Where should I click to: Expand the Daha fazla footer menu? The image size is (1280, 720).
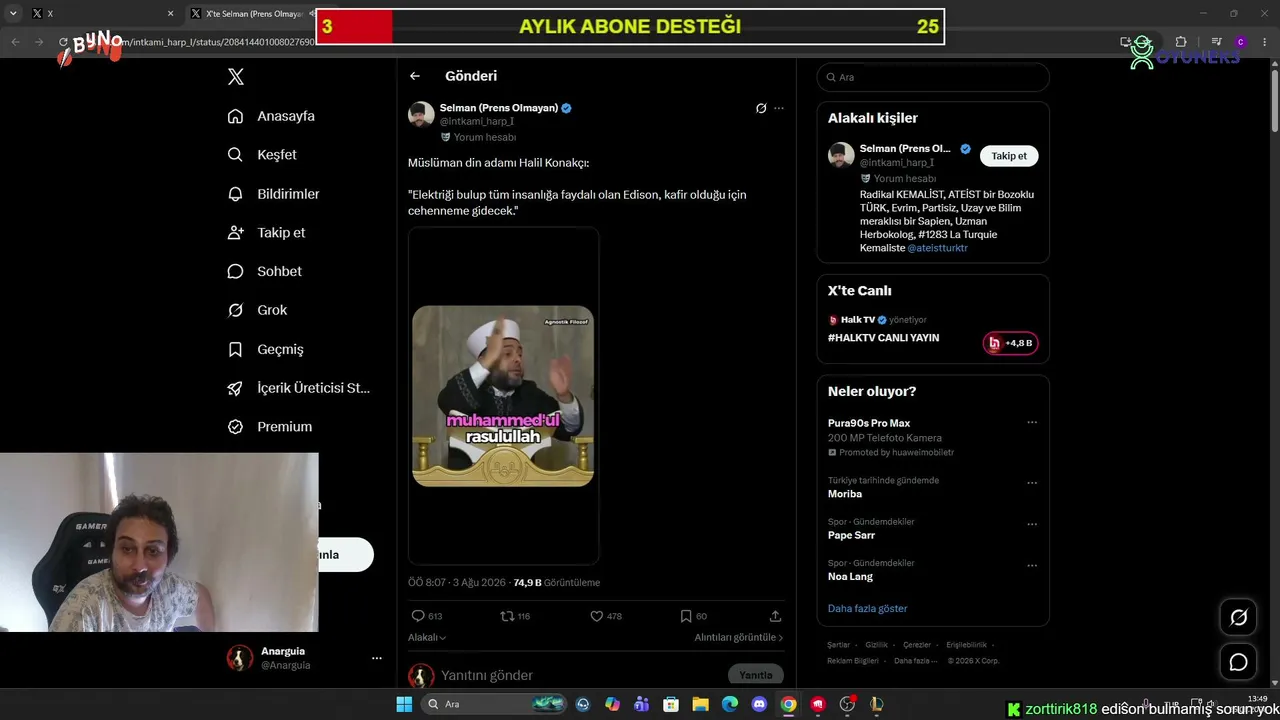coord(916,660)
